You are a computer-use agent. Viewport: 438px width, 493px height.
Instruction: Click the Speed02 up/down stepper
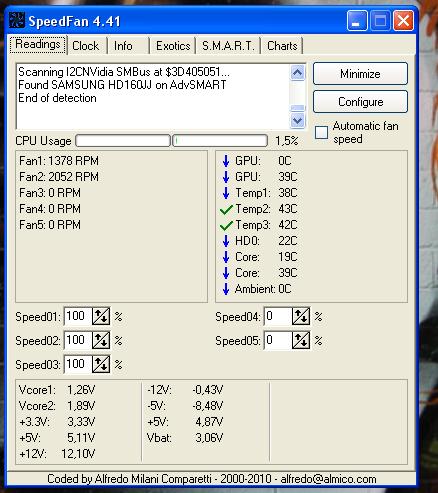tap(101, 340)
